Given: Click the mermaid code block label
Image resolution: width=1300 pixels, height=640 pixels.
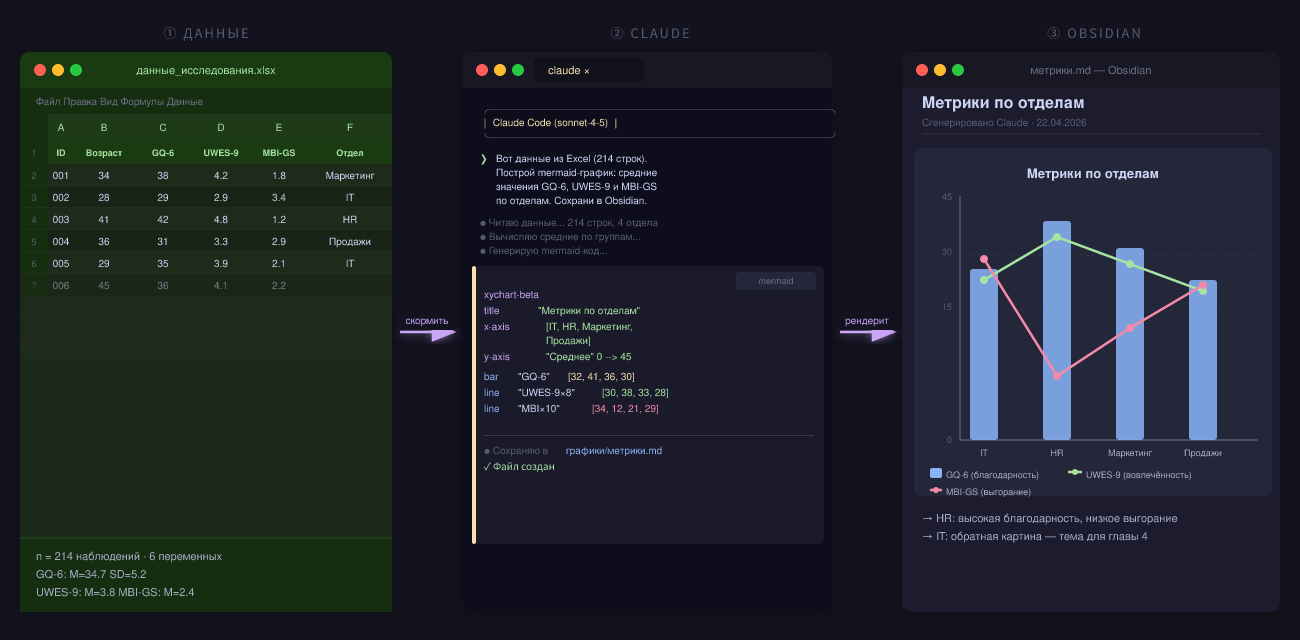Looking at the screenshot, I should 776,281.
